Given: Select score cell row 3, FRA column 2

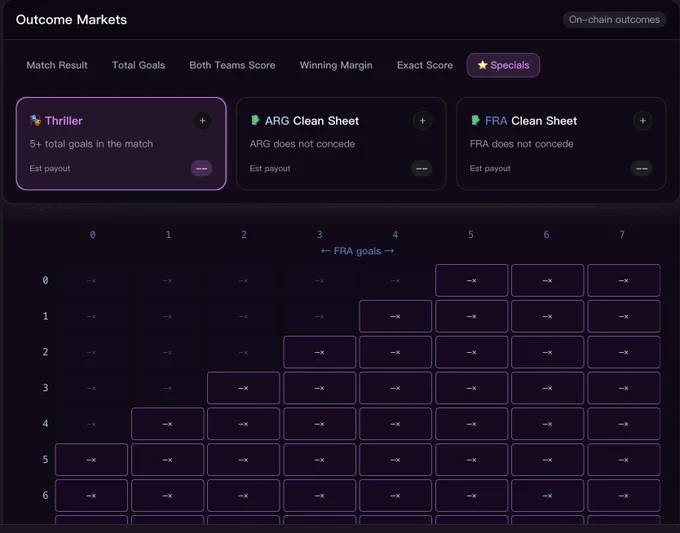Looking at the screenshot, I should pos(243,388).
